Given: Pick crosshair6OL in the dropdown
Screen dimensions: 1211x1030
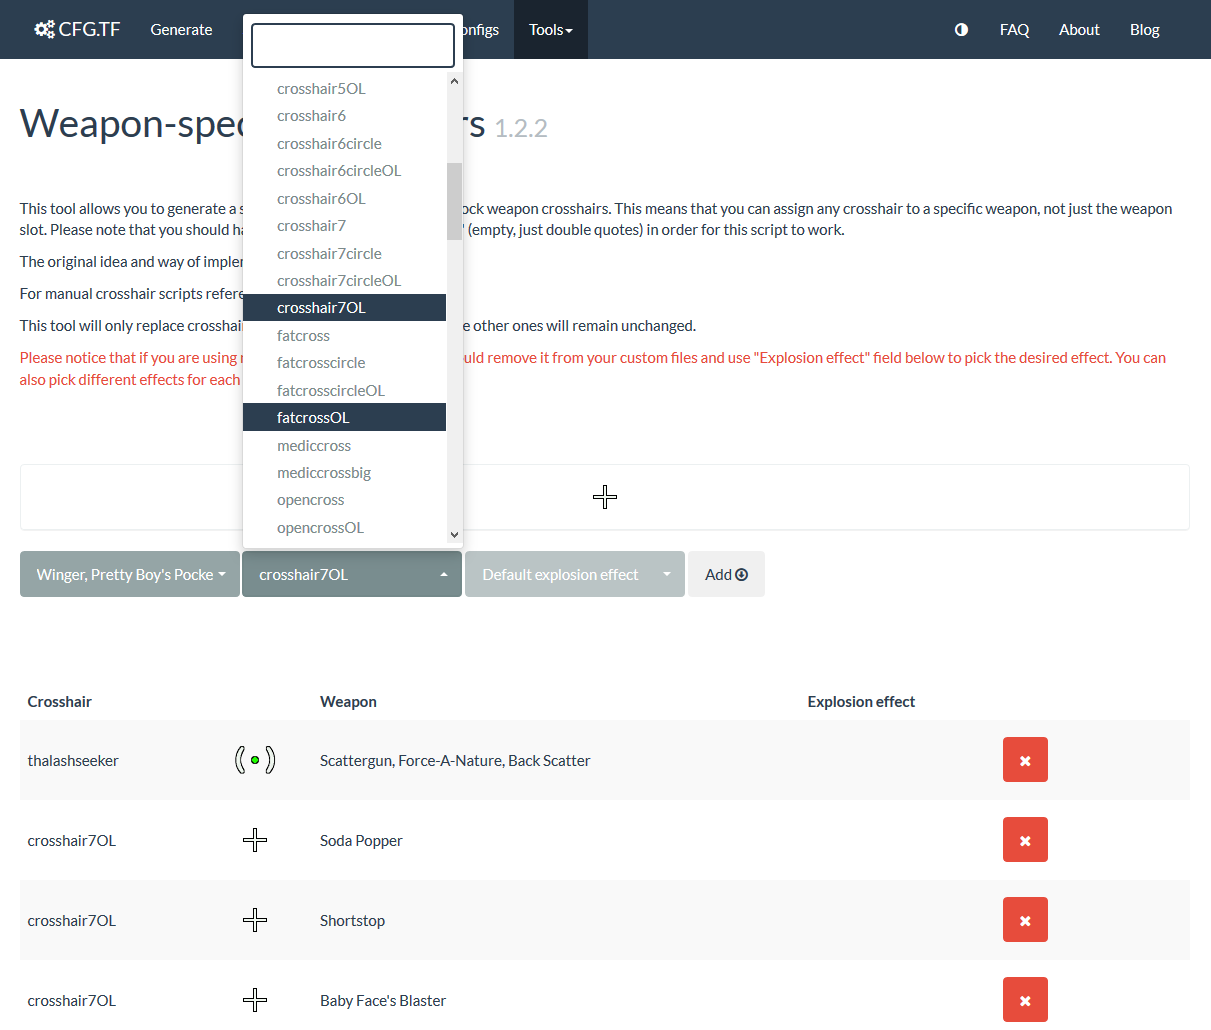Looking at the screenshot, I should tap(344, 198).
